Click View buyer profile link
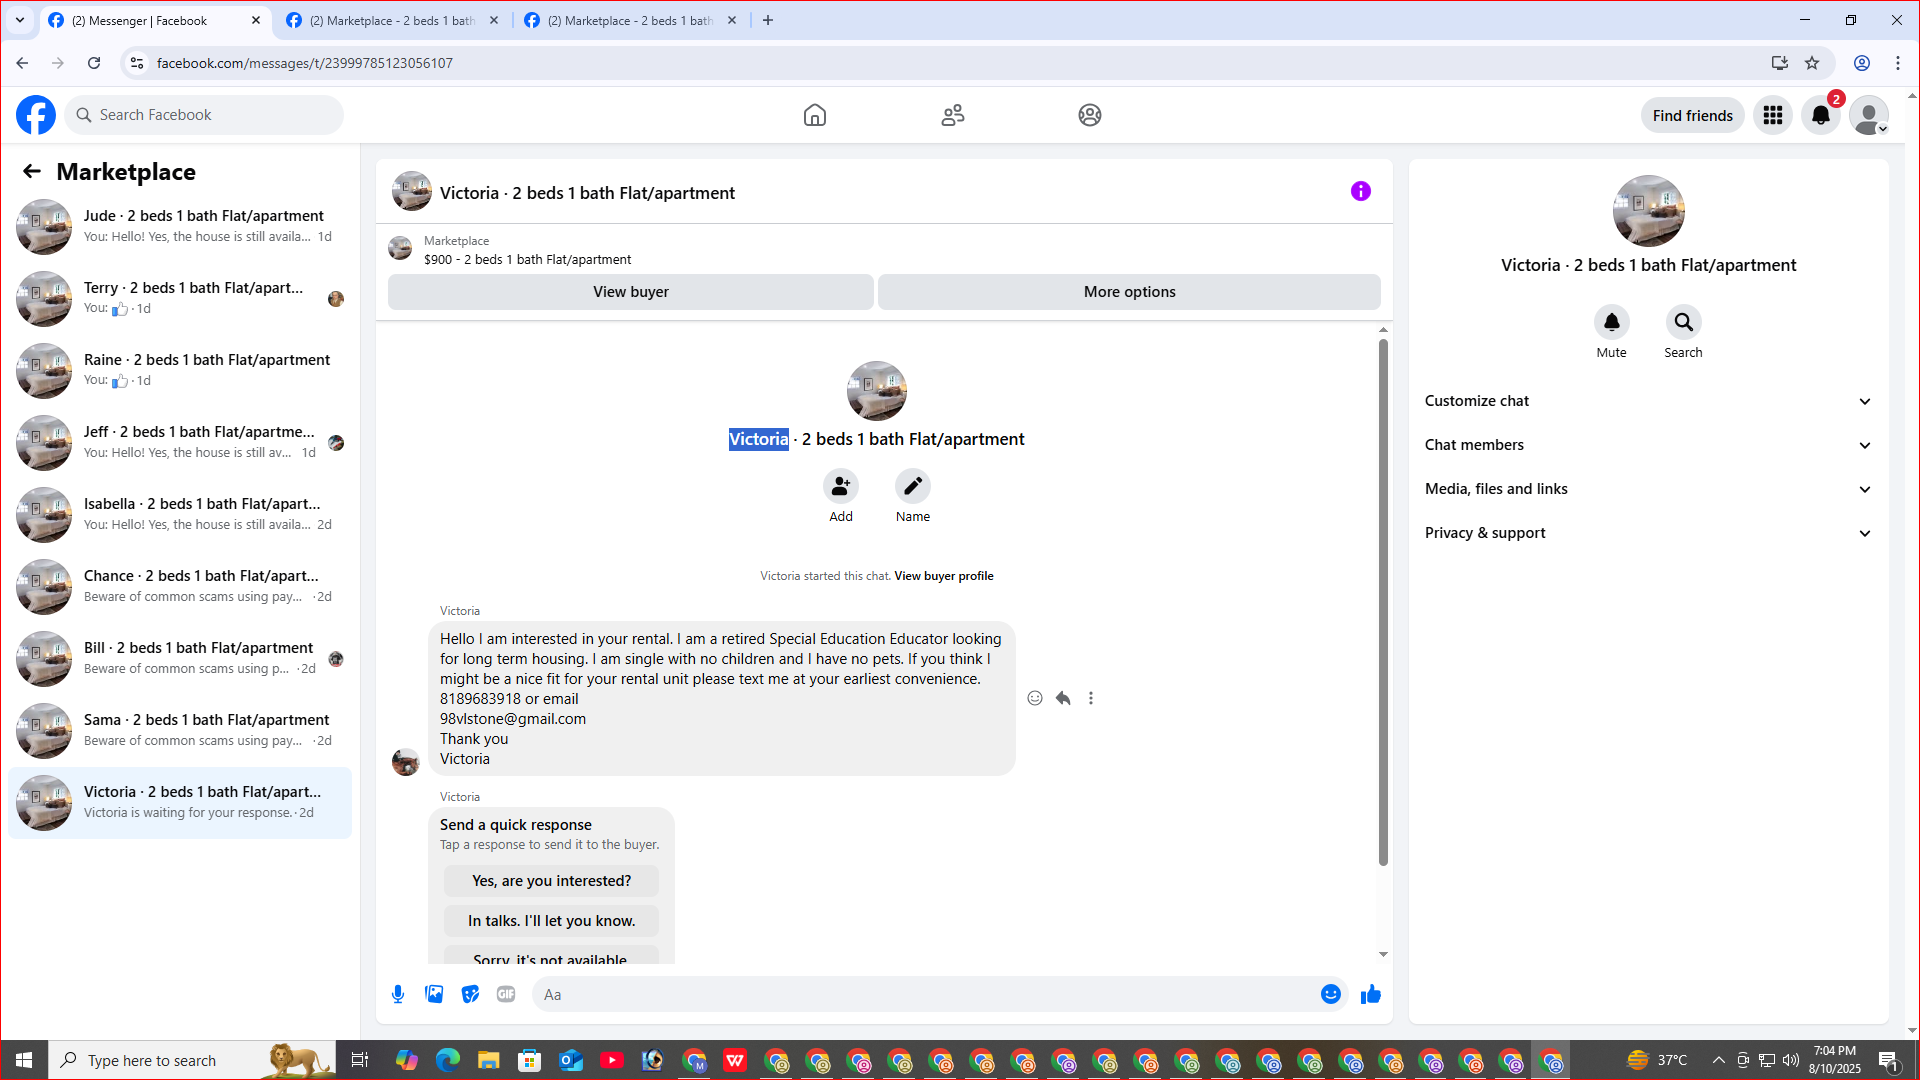This screenshot has width=1920, height=1080. (x=943, y=576)
